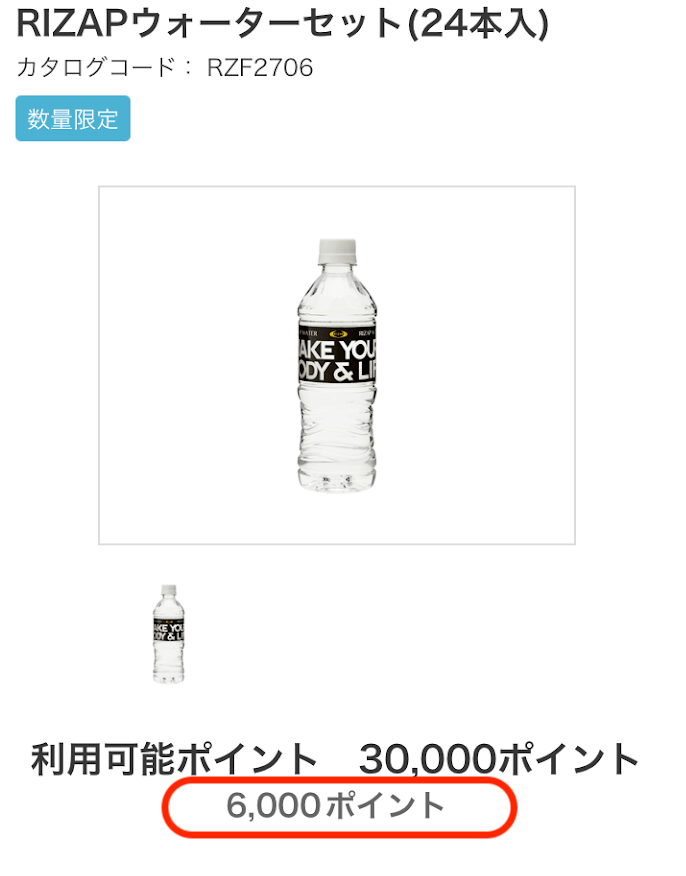Screen dimensions: 686x876
Task: Click the black label on thumbnail bottle
Action: click(x=168, y=631)
